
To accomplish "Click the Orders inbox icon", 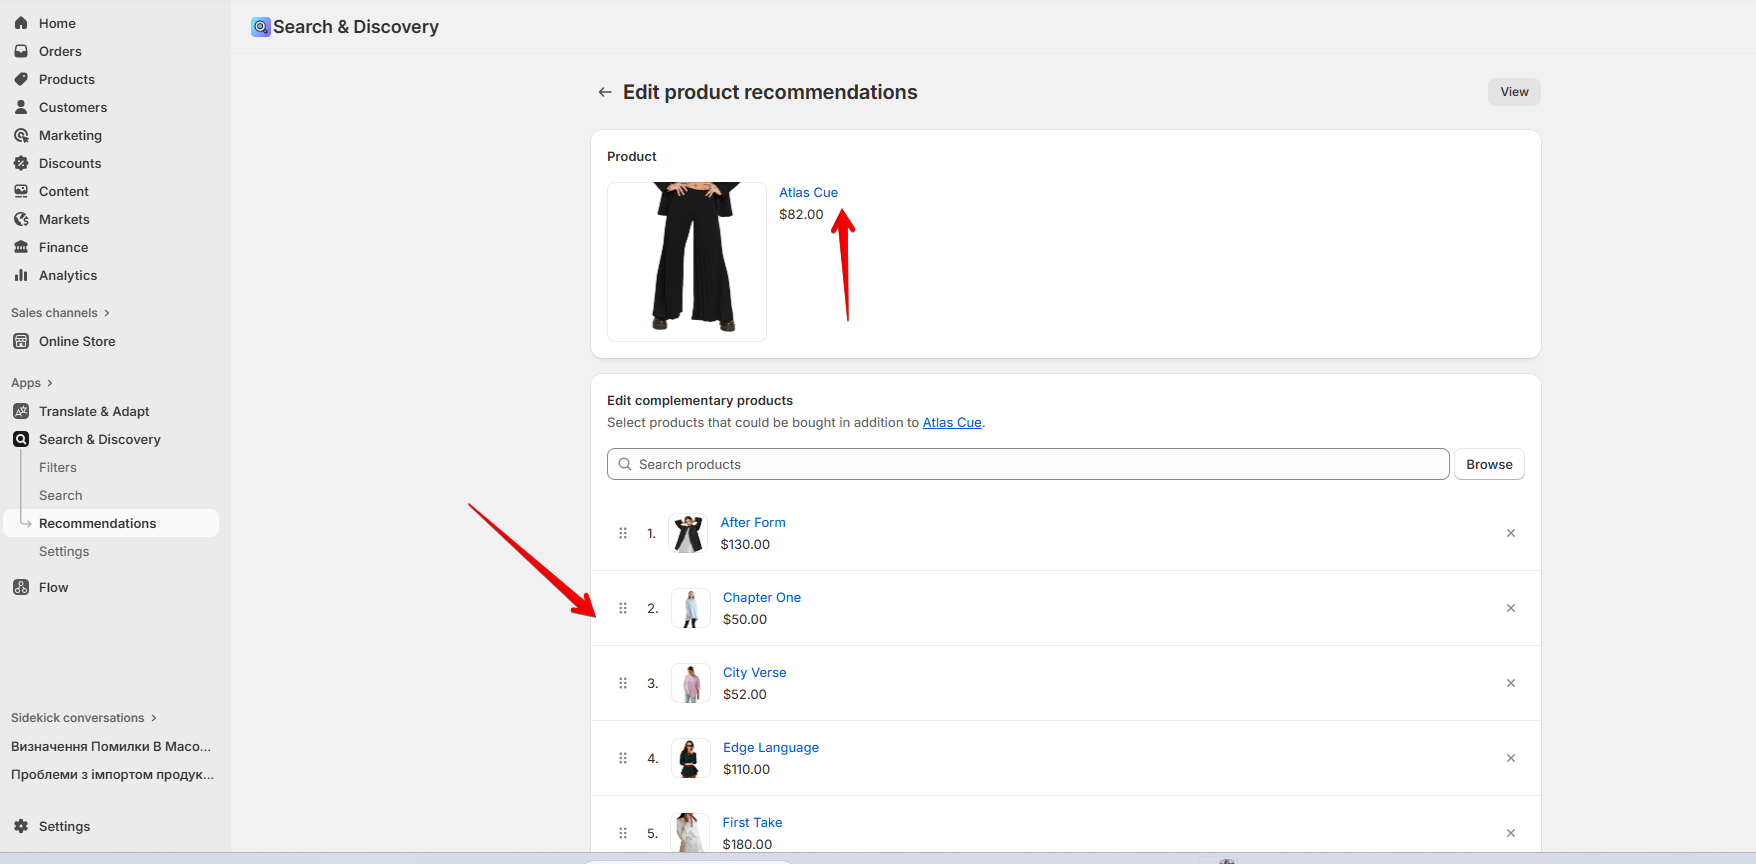I will click(x=21, y=51).
